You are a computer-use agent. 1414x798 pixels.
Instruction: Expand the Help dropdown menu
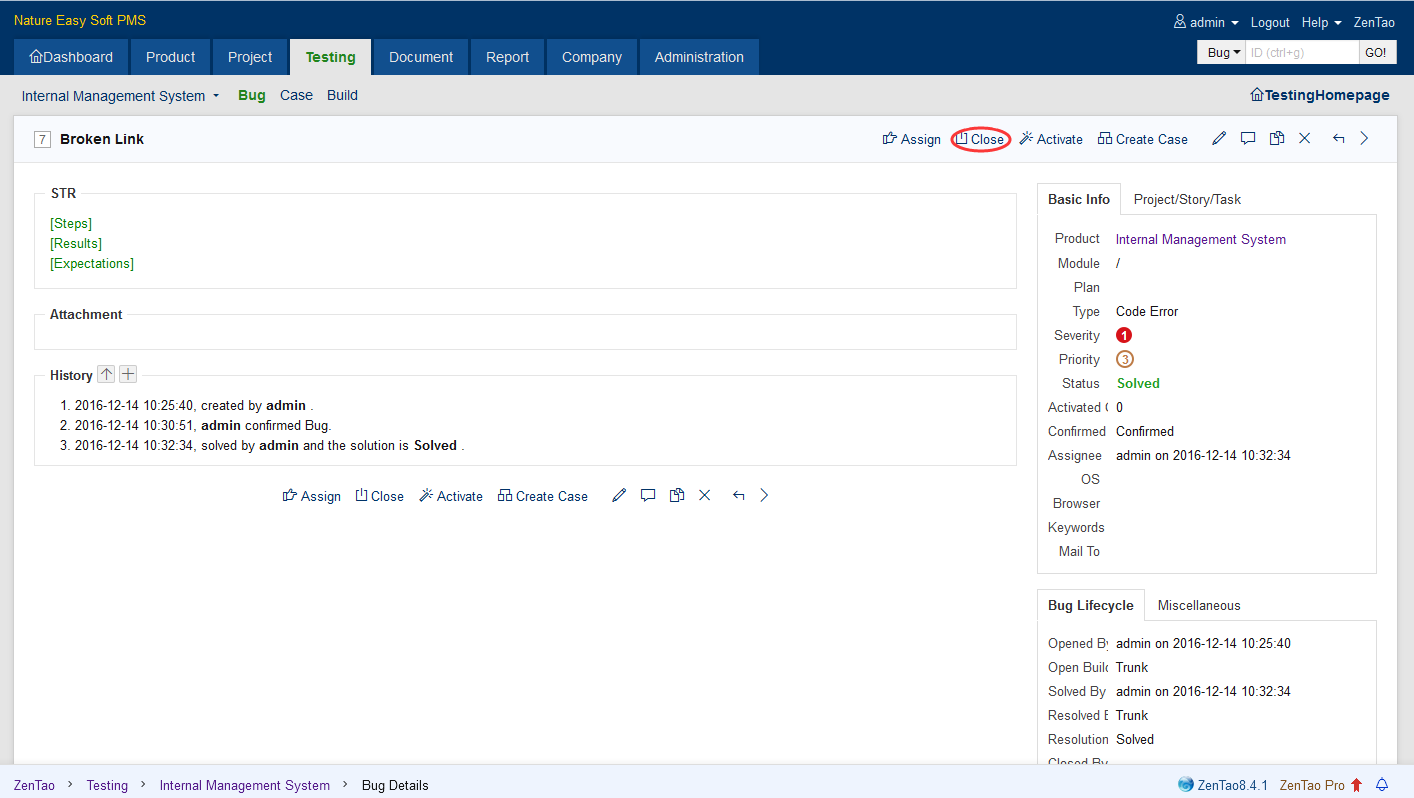tap(1320, 22)
